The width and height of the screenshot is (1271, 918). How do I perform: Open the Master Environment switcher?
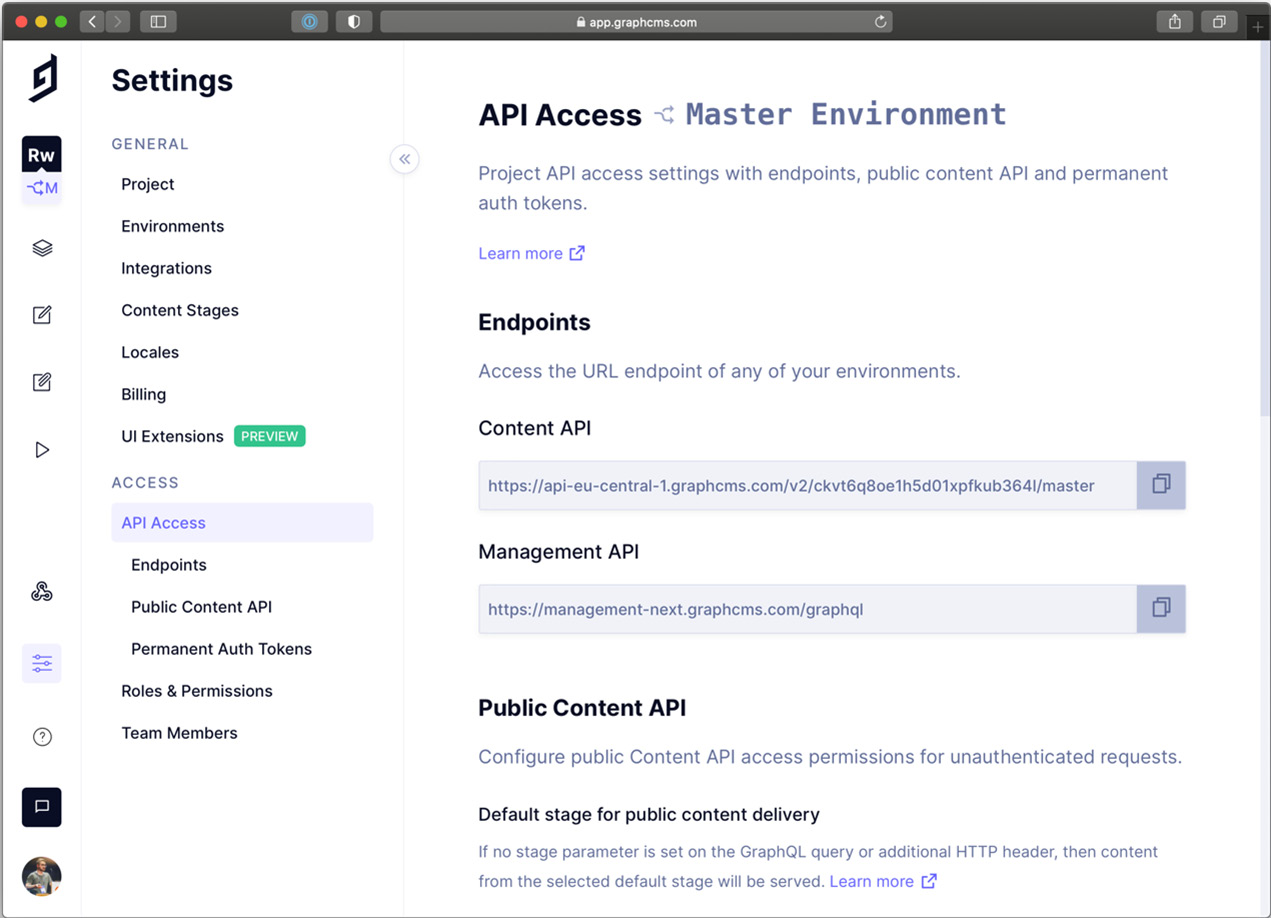click(x=845, y=114)
